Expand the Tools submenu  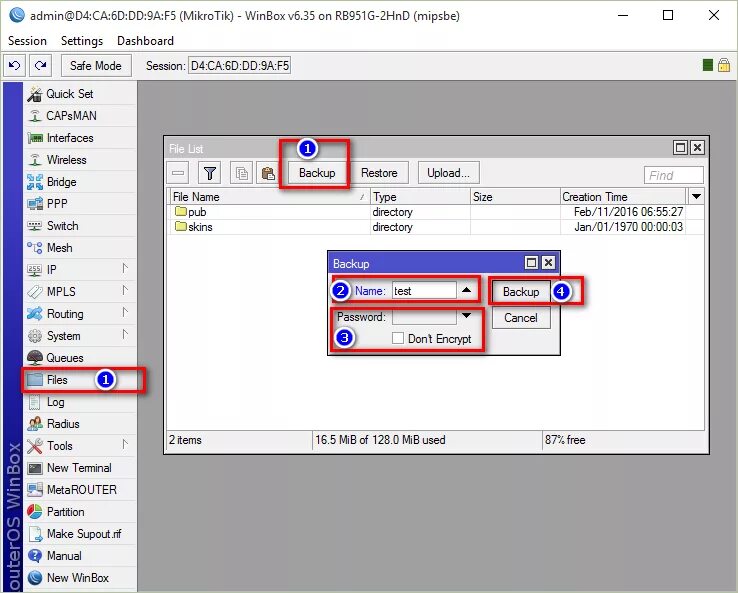tap(125, 444)
